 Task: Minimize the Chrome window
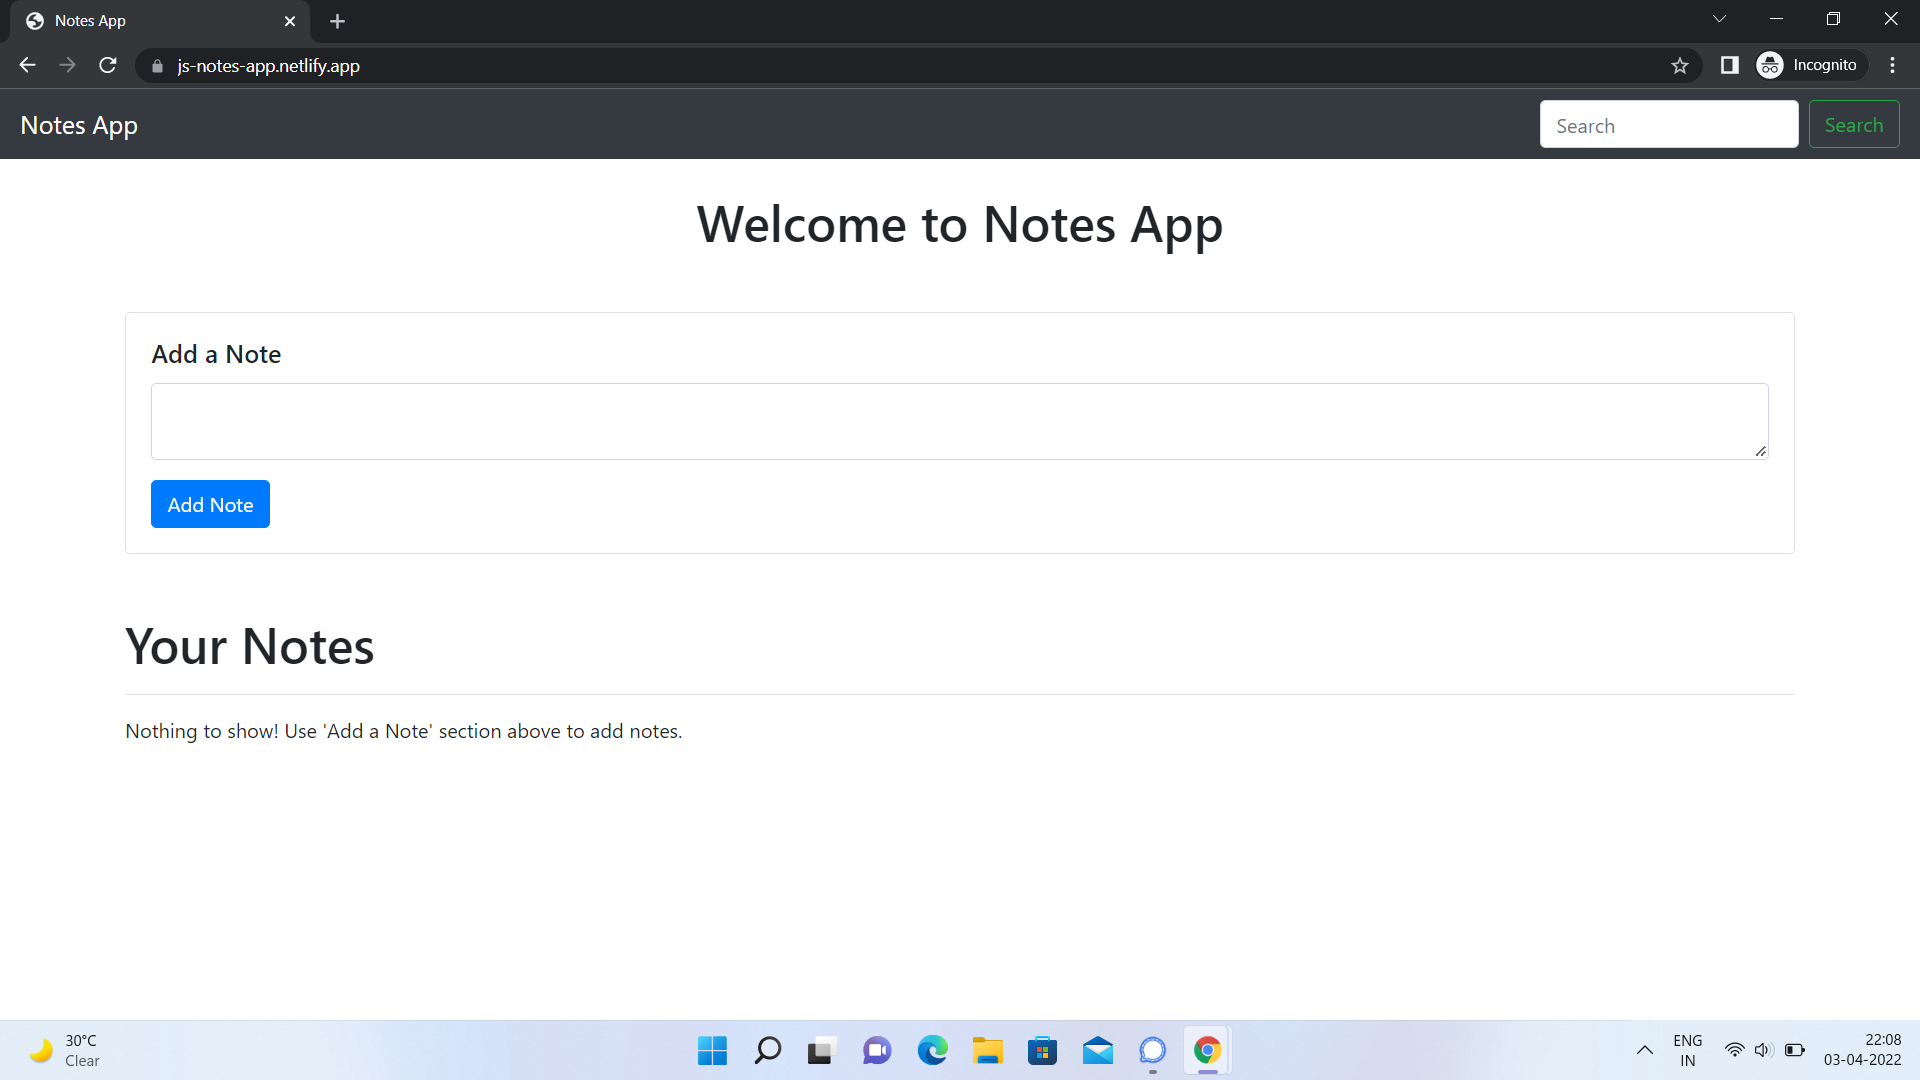[x=1776, y=19]
